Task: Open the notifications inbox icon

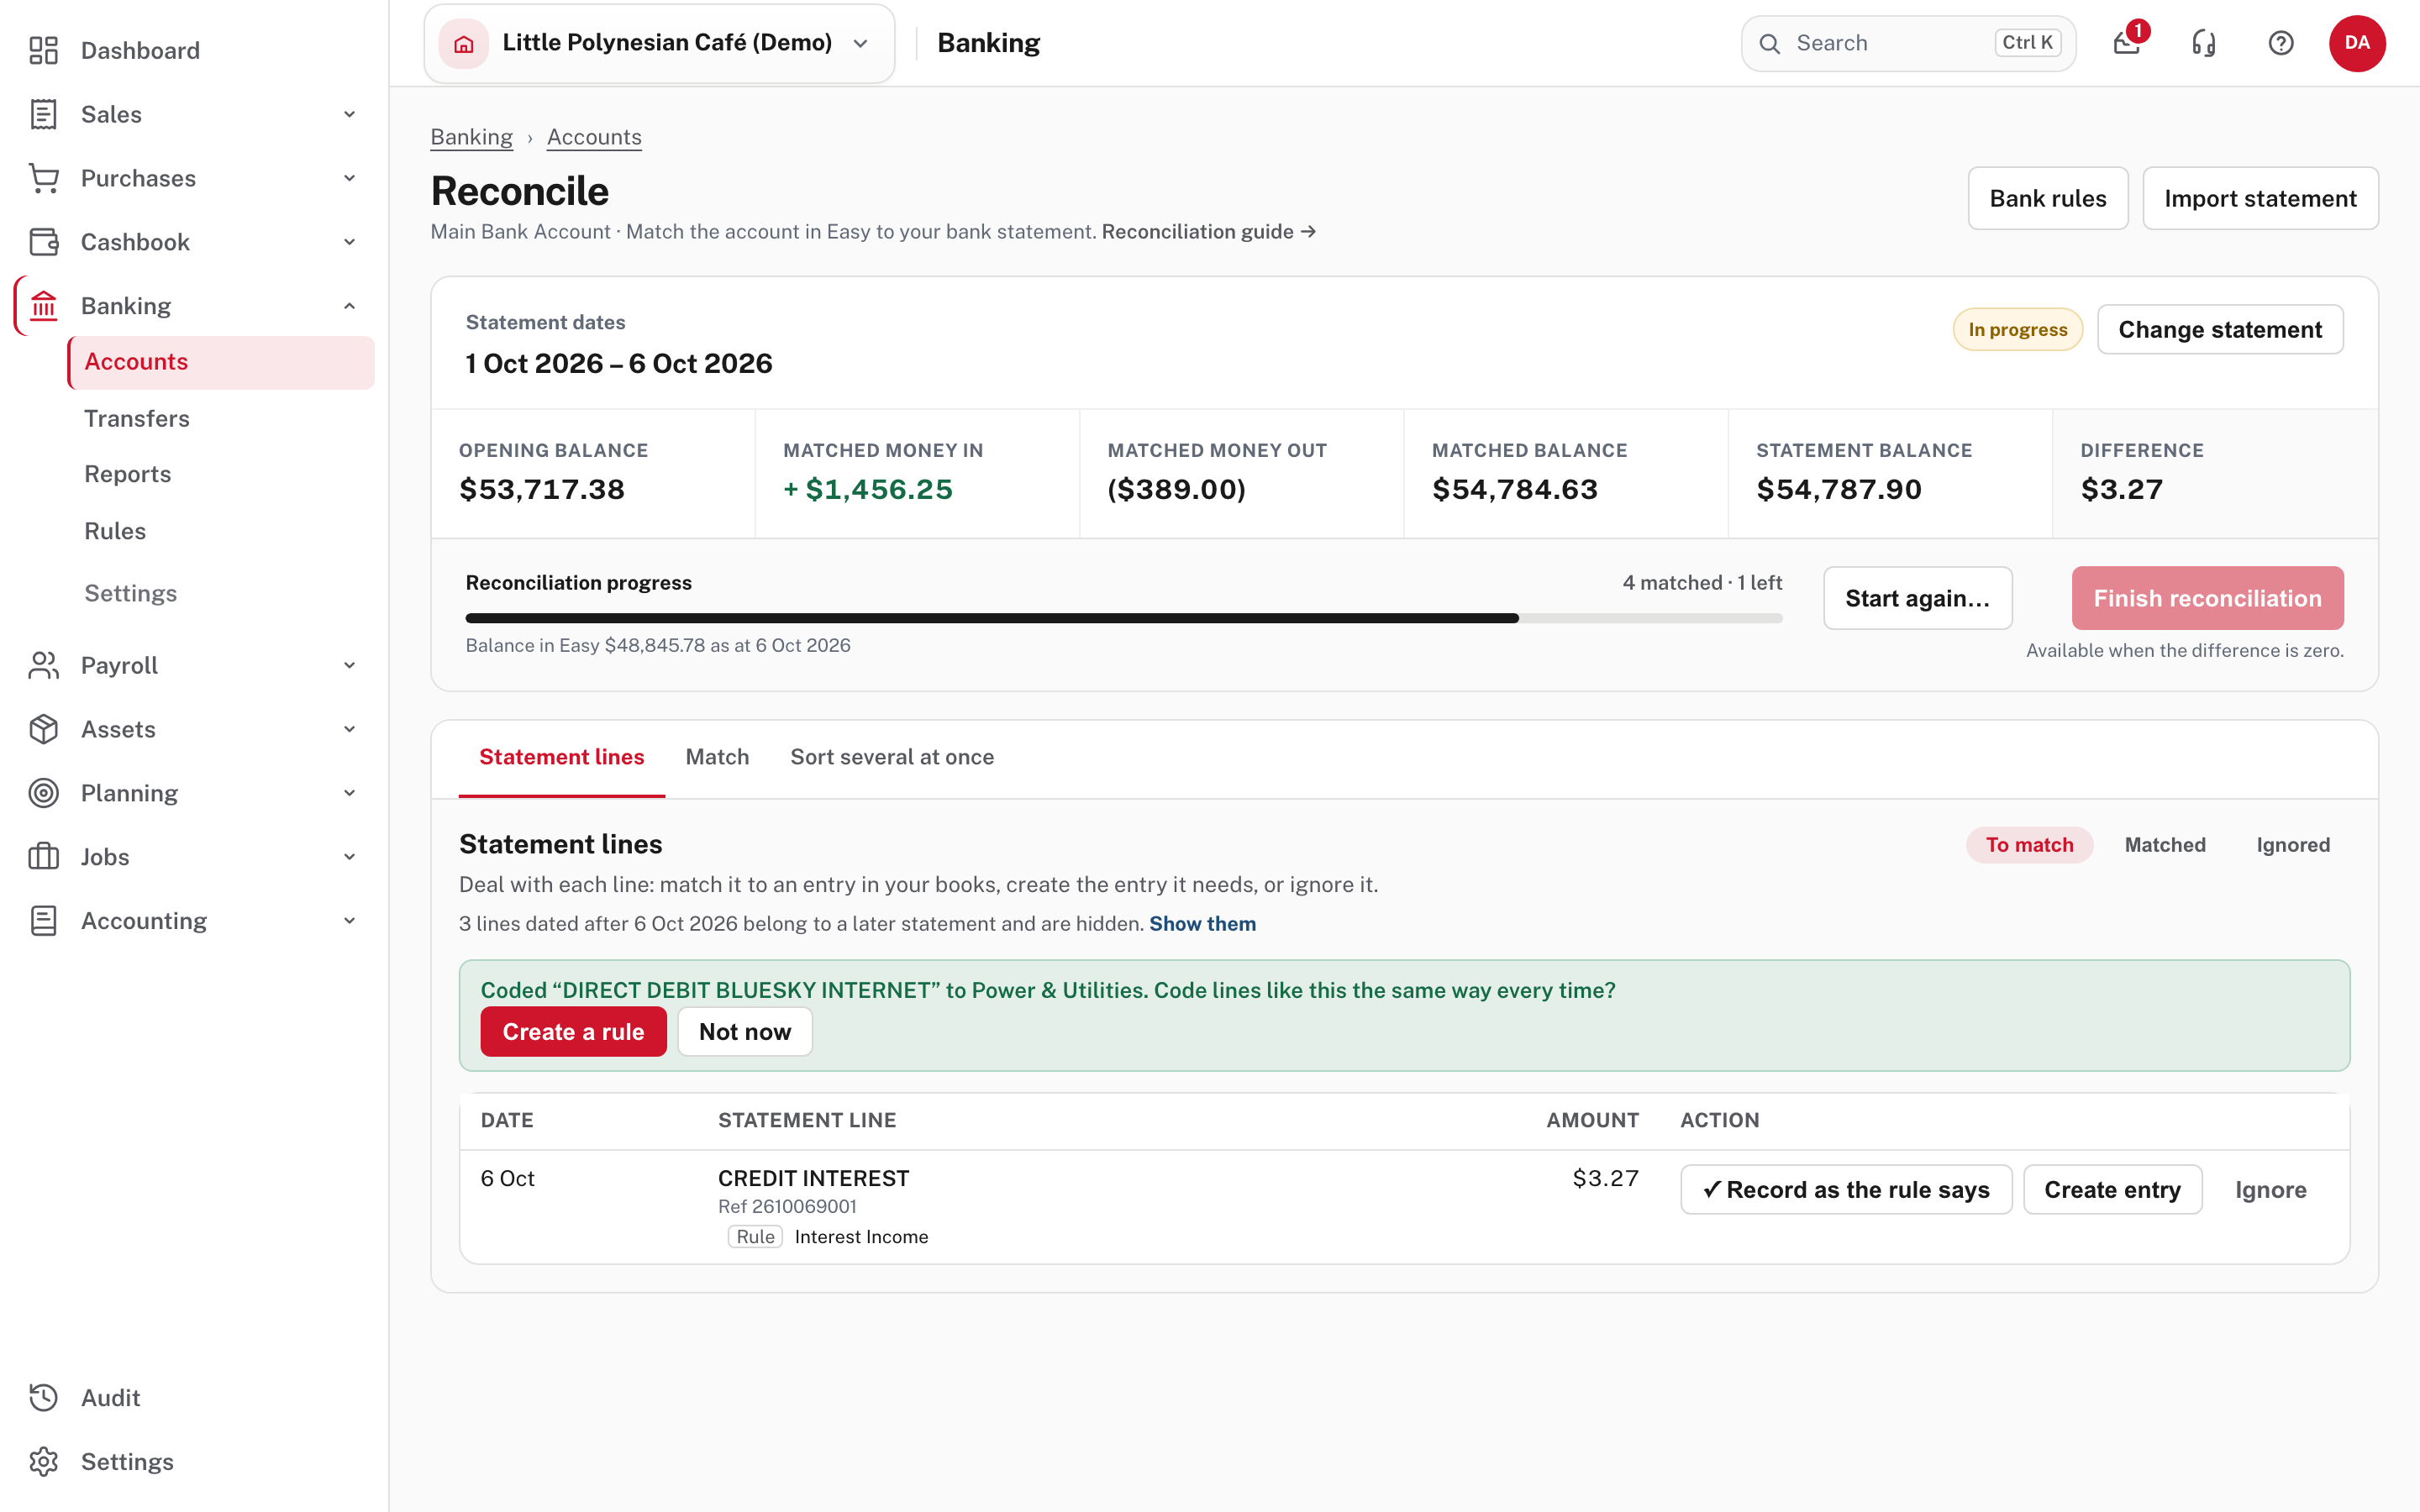Action: pos(2127,43)
